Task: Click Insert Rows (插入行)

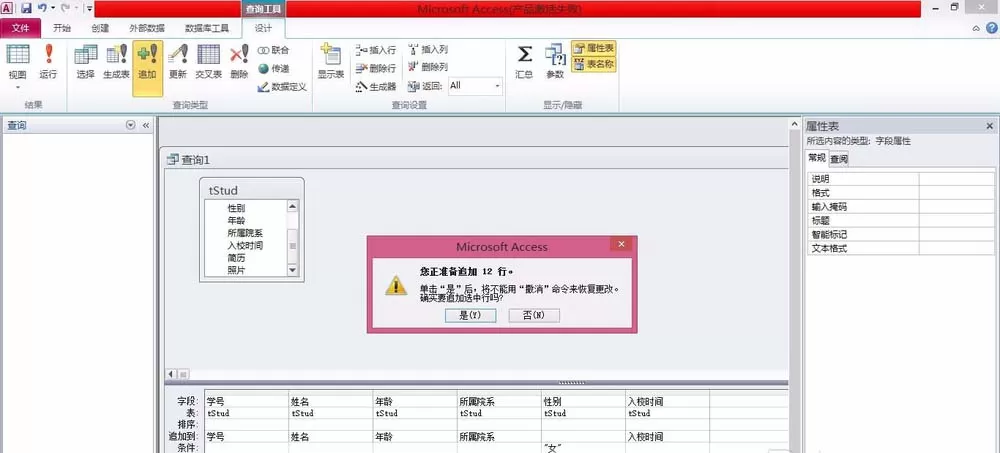Action: (376, 50)
